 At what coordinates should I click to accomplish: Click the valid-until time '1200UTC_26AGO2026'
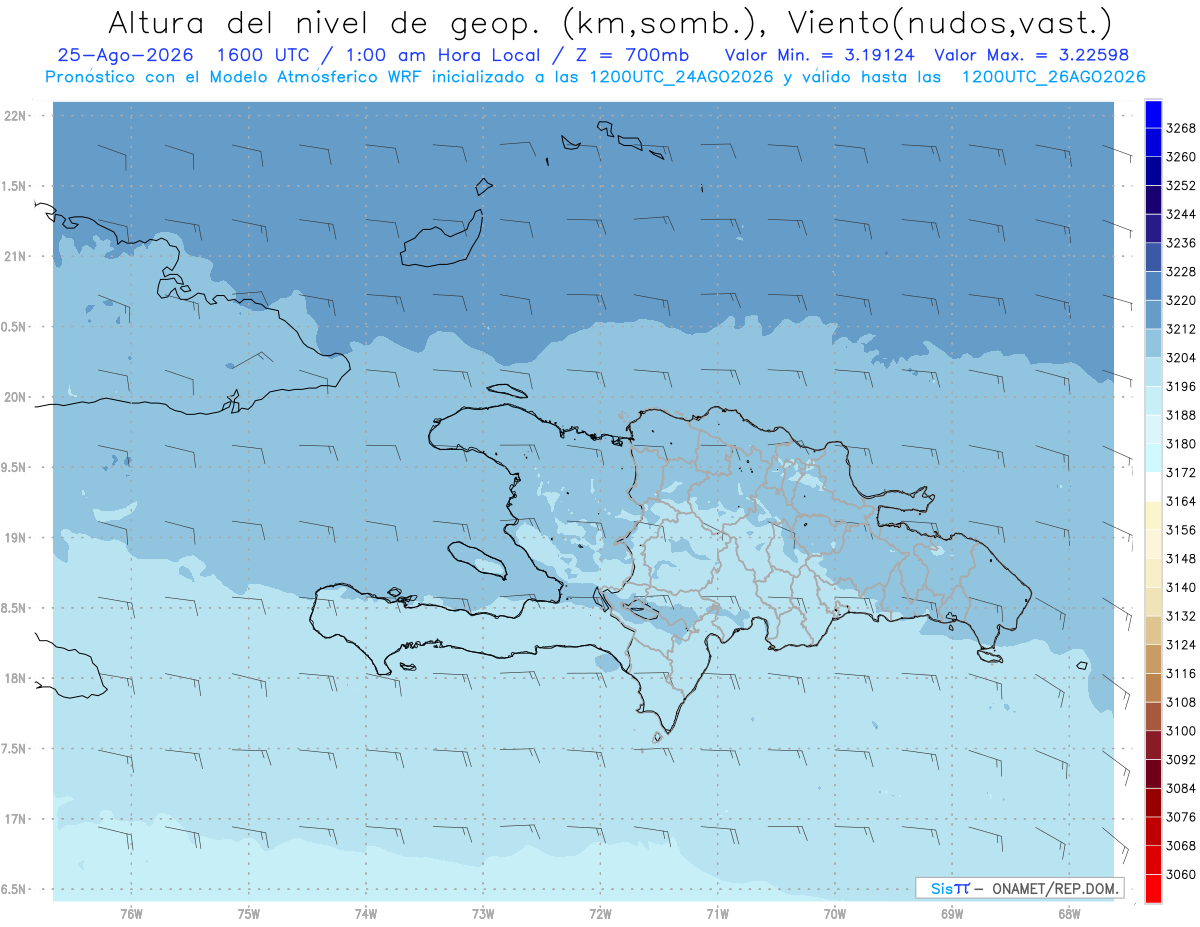1053,77
